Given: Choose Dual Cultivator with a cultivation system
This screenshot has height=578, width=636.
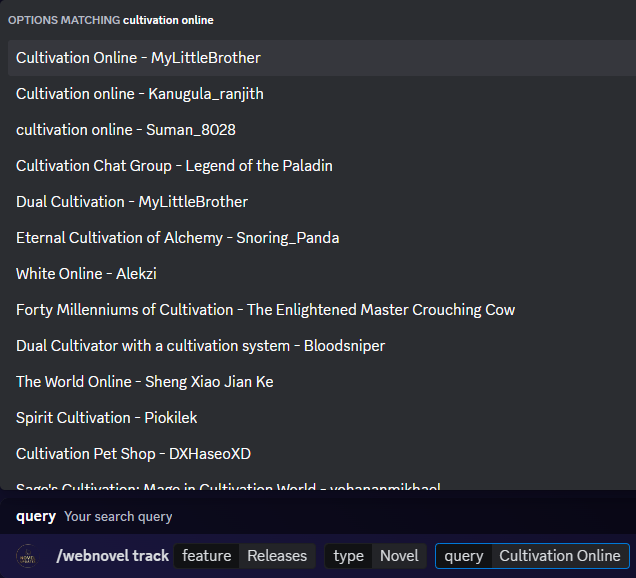Looking at the screenshot, I should click(200, 346).
